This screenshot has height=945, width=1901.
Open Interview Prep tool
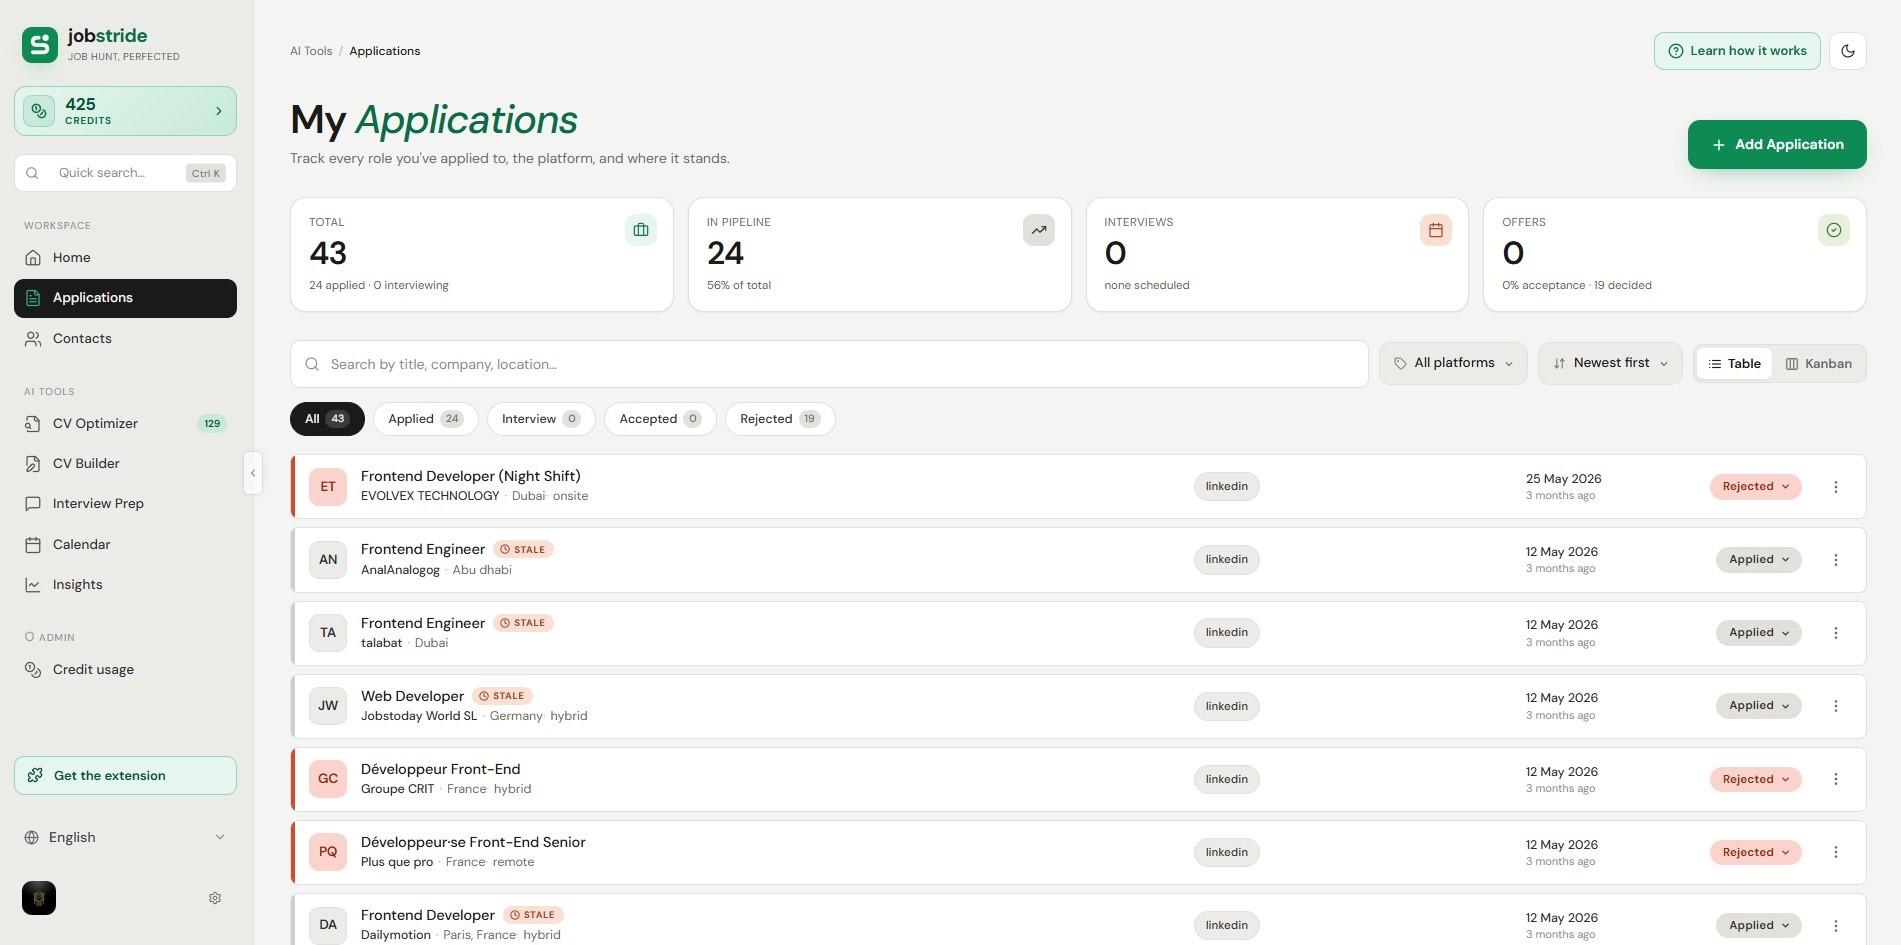tap(125, 504)
